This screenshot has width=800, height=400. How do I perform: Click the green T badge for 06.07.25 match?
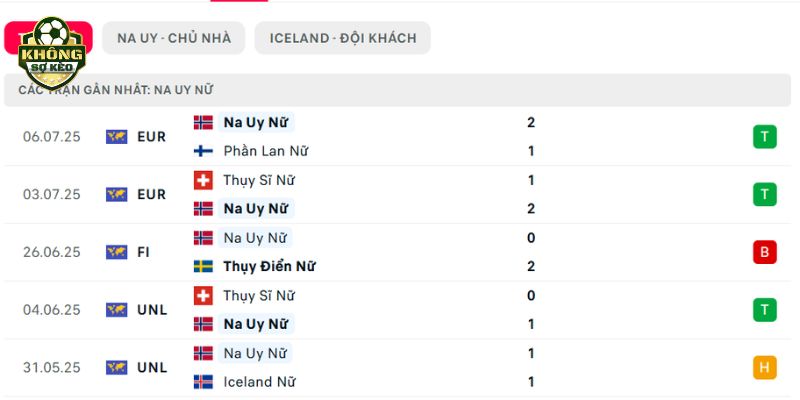click(x=764, y=137)
